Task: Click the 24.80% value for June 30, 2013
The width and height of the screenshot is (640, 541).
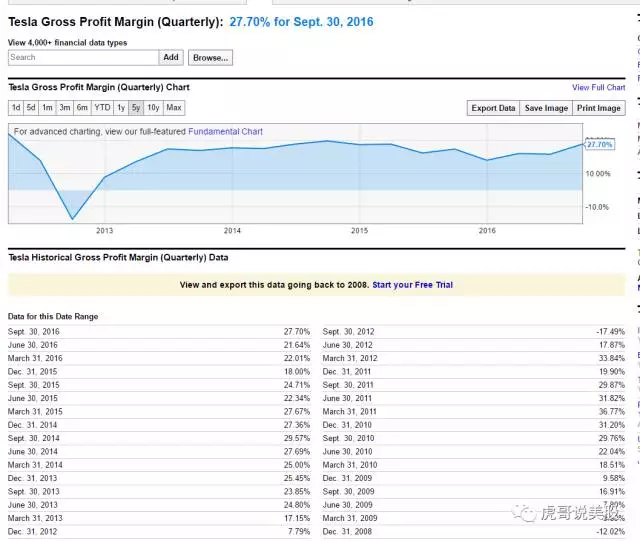Action: [297, 505]
